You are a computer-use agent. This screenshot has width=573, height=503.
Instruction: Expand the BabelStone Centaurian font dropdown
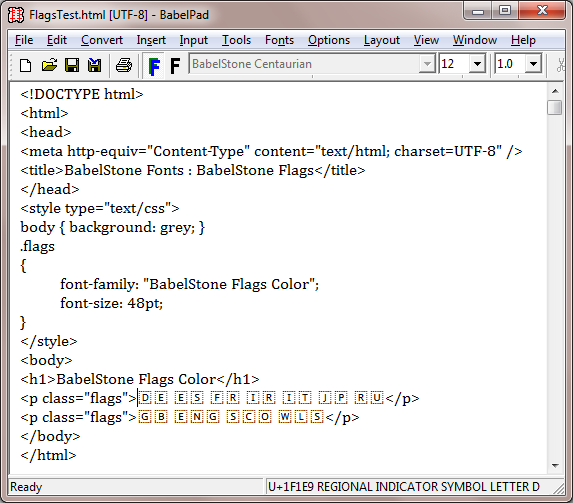tap(427, 64)
